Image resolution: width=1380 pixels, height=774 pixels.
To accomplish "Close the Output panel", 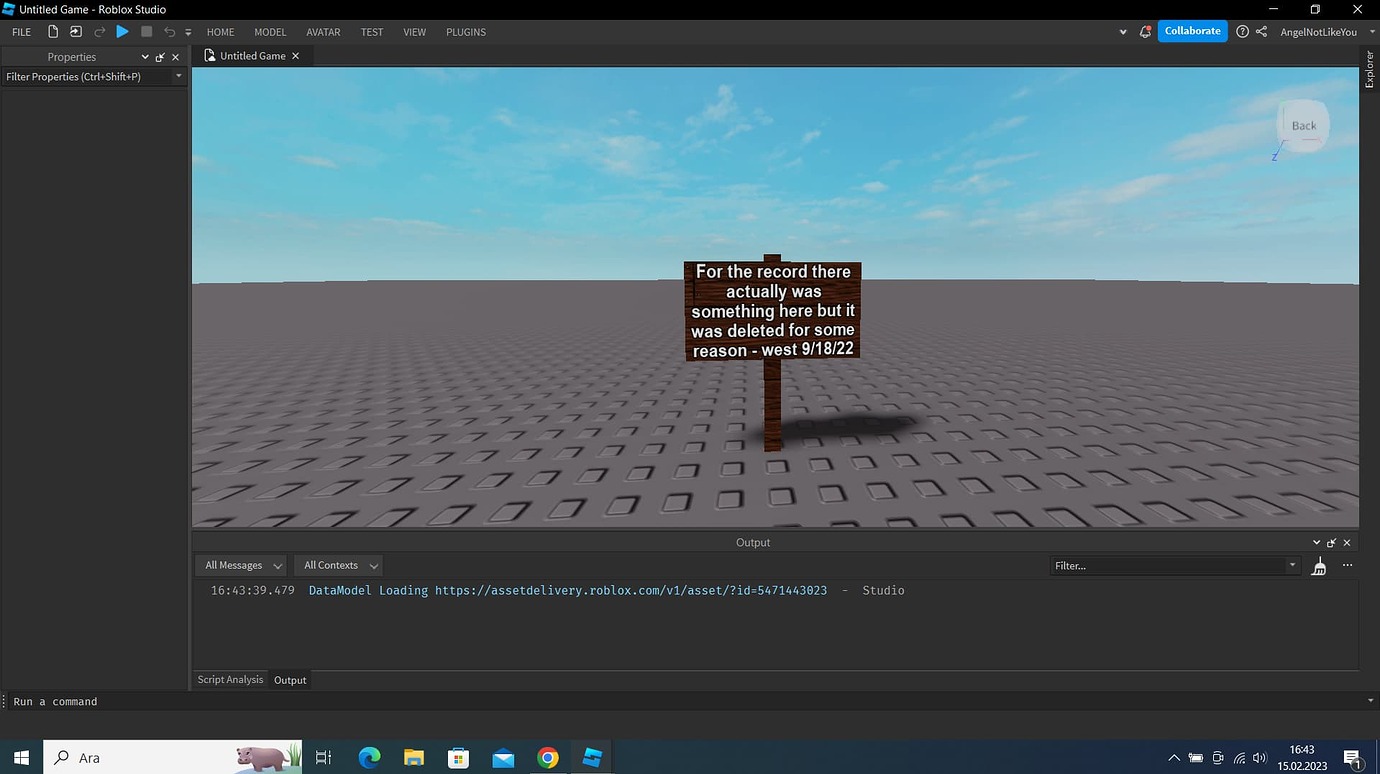I will [1347, 542].
